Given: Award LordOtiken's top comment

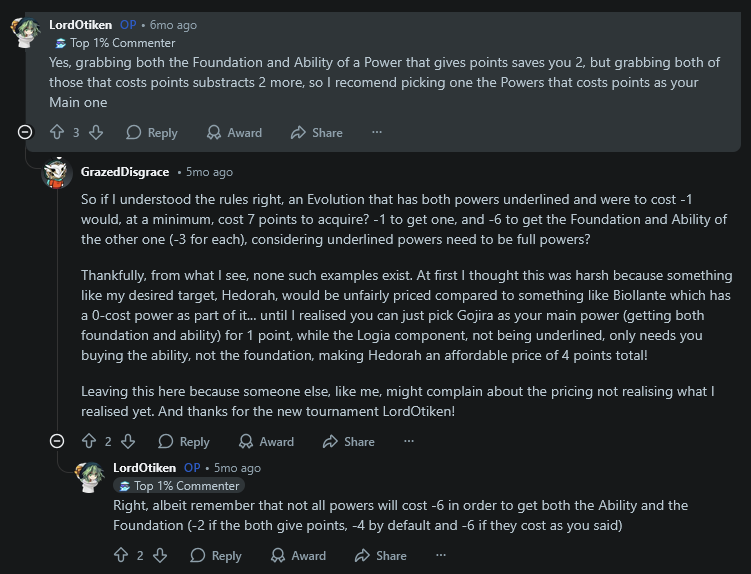Looking at the screenshot, I should click(x=234, y=132).
